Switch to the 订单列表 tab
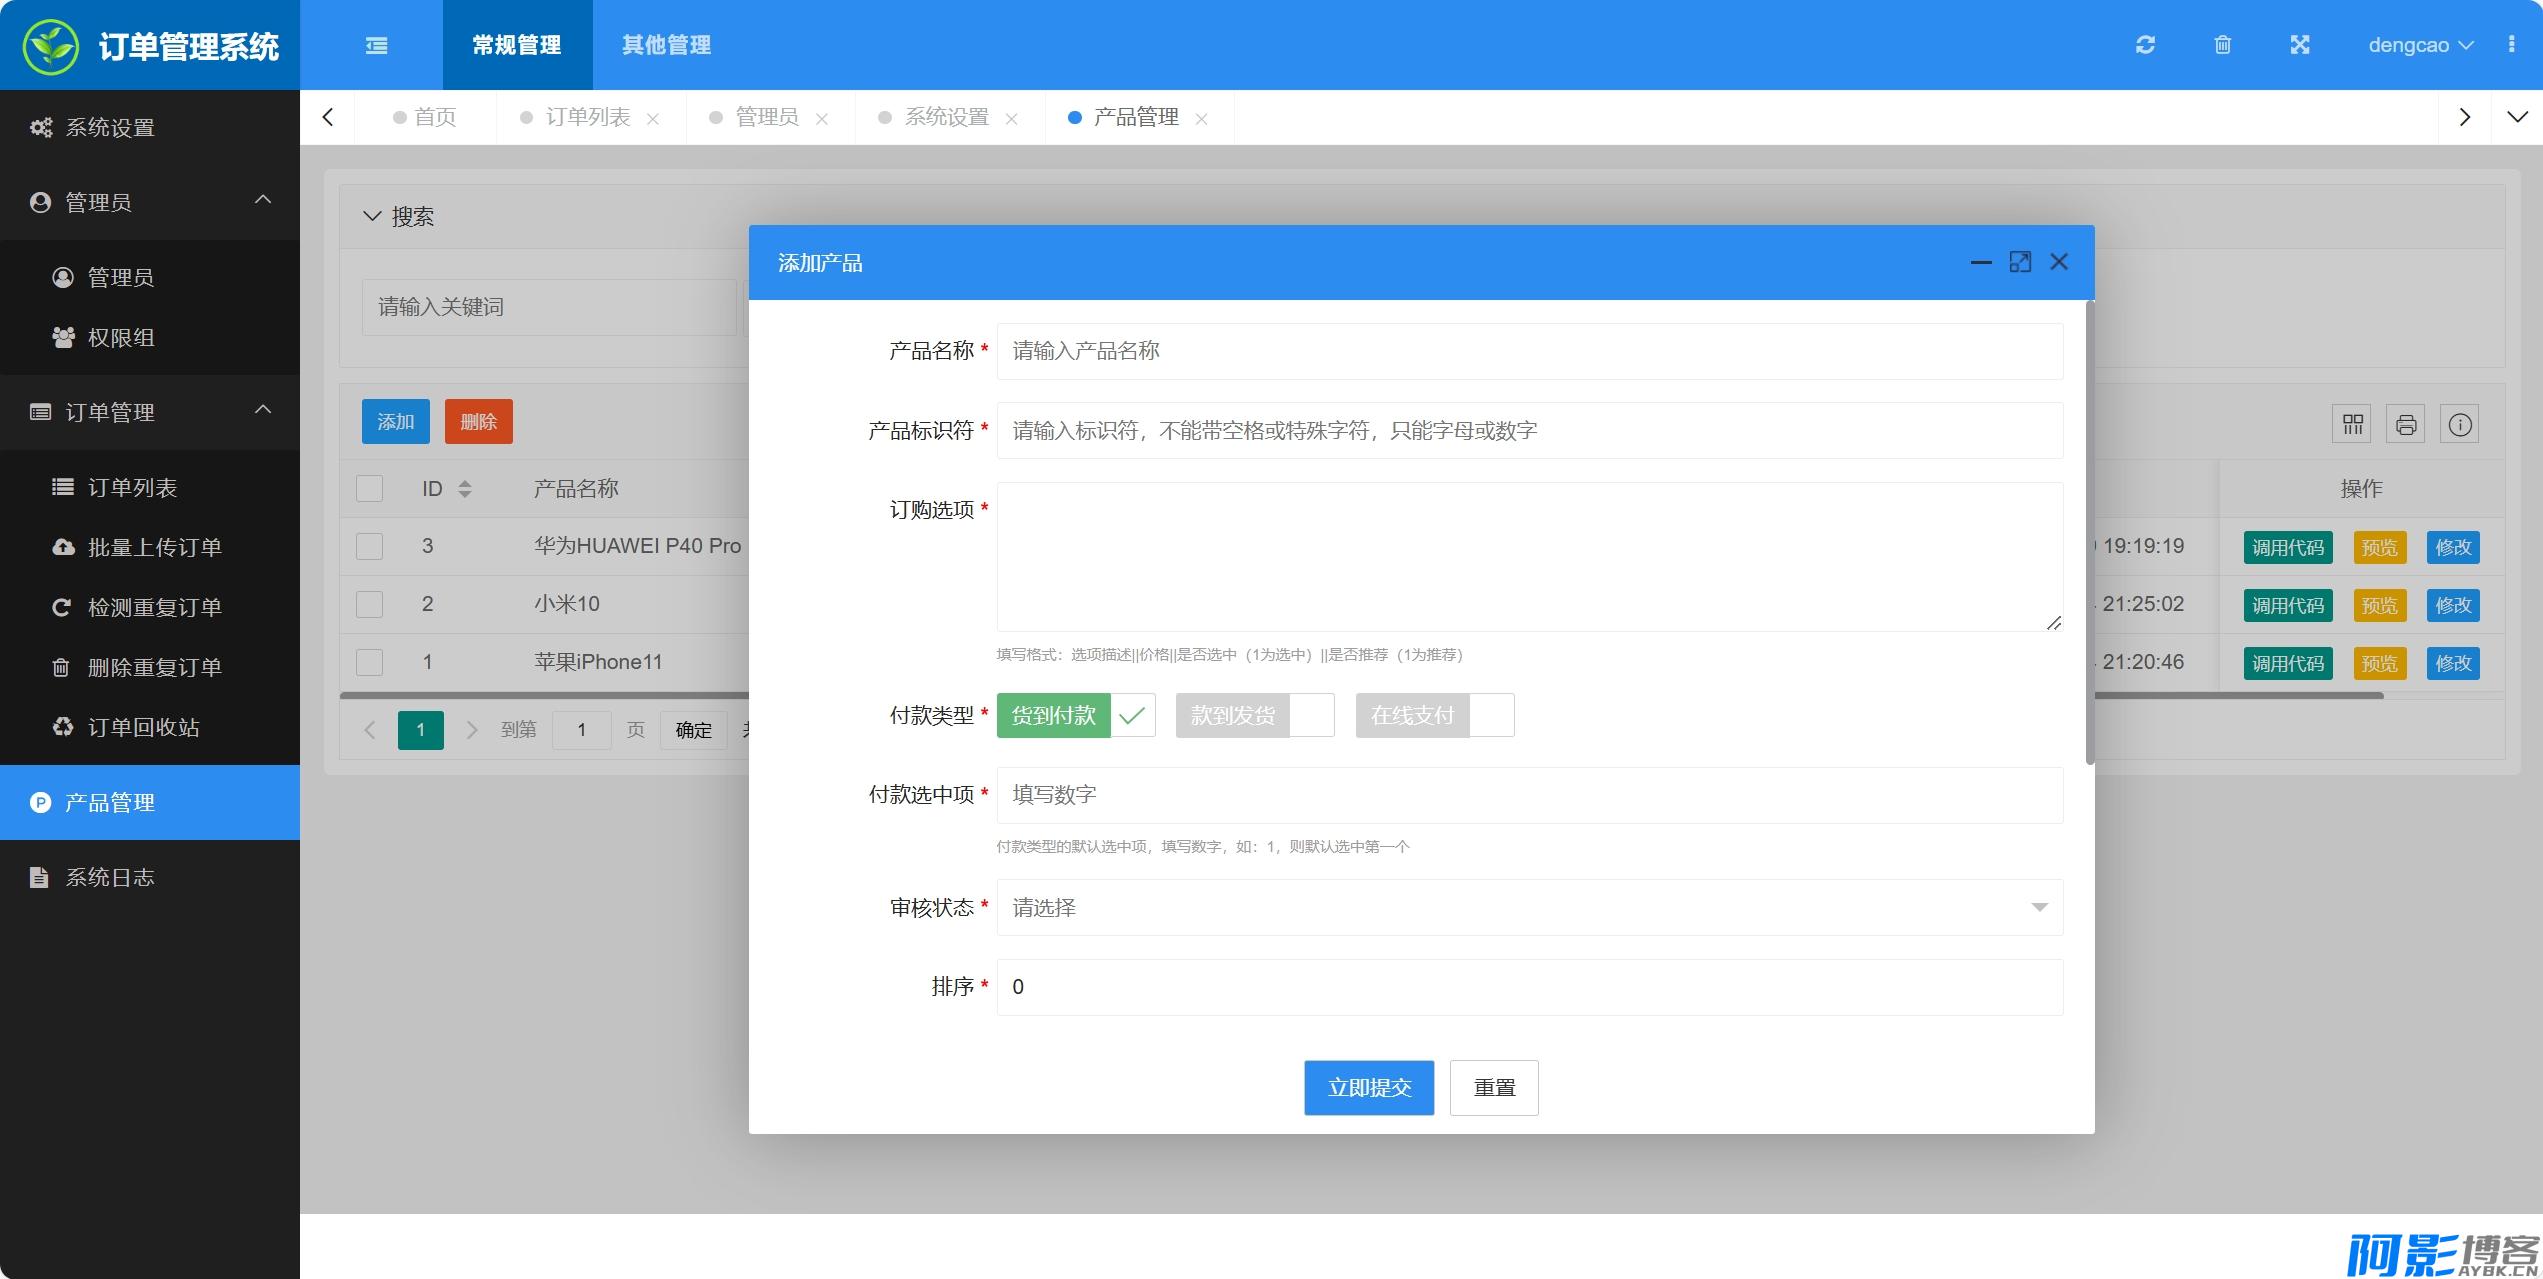 pyautogui.click(x=587, y=117)
